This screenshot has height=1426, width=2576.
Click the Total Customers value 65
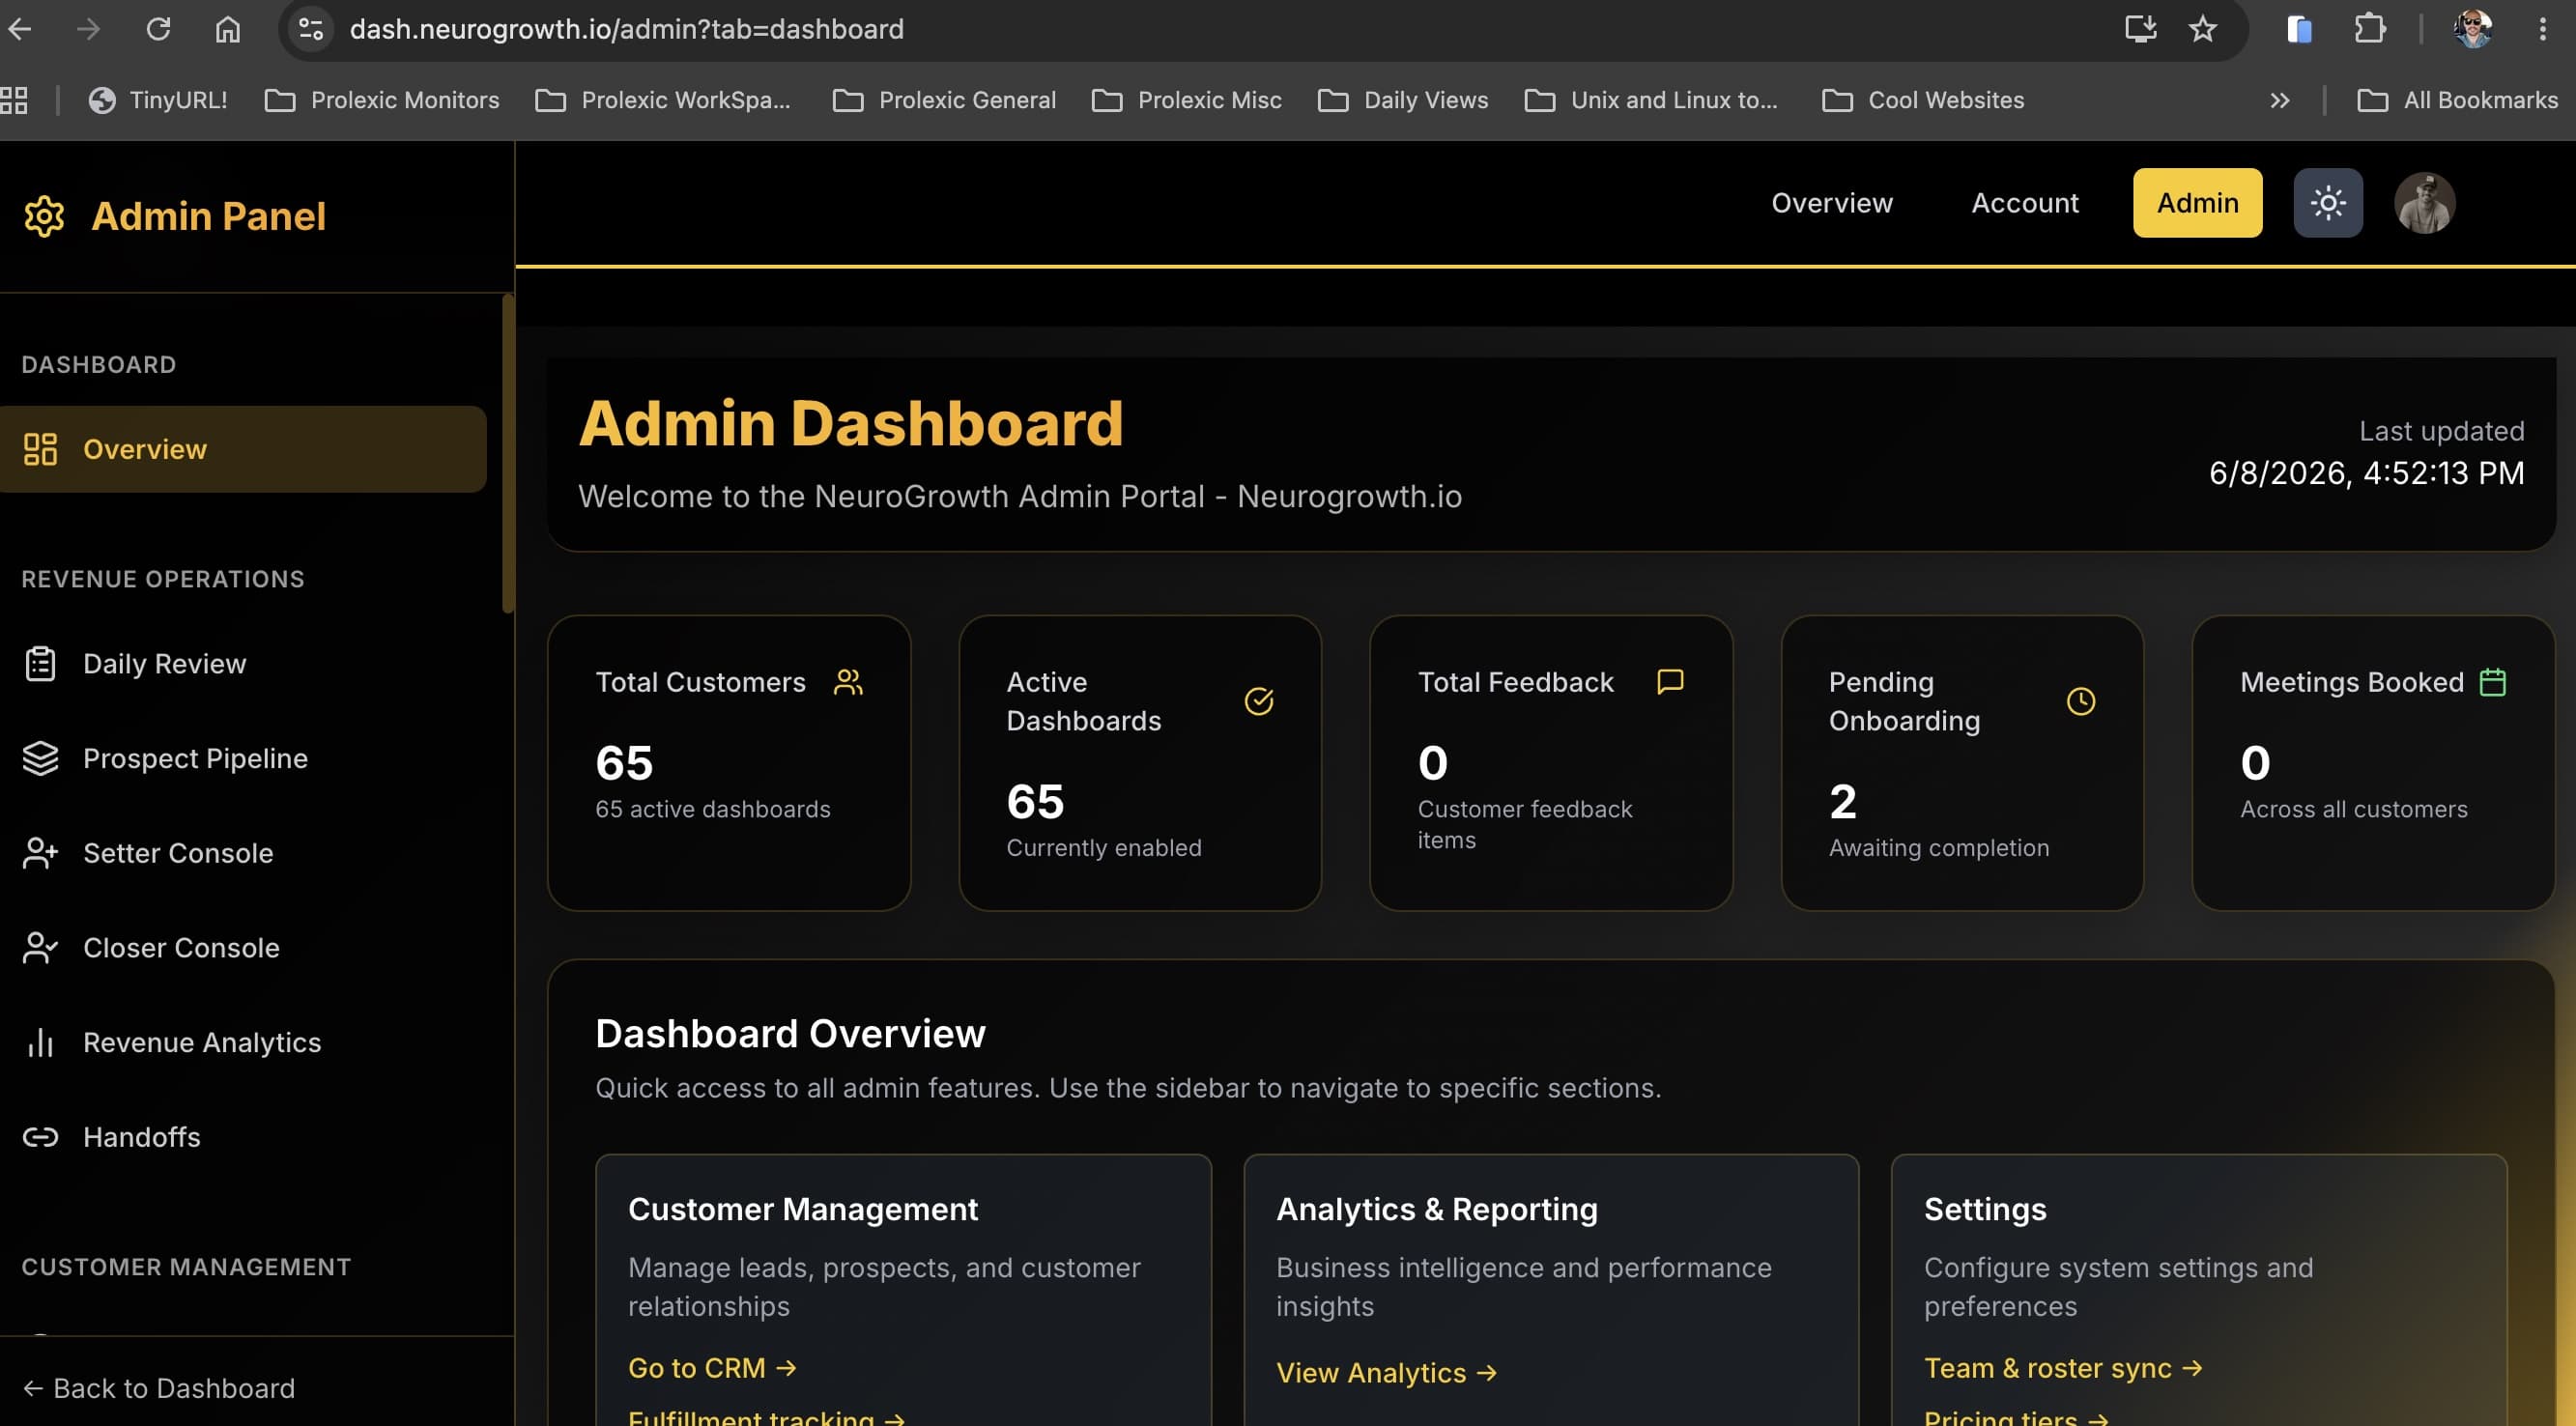(624, 763)
